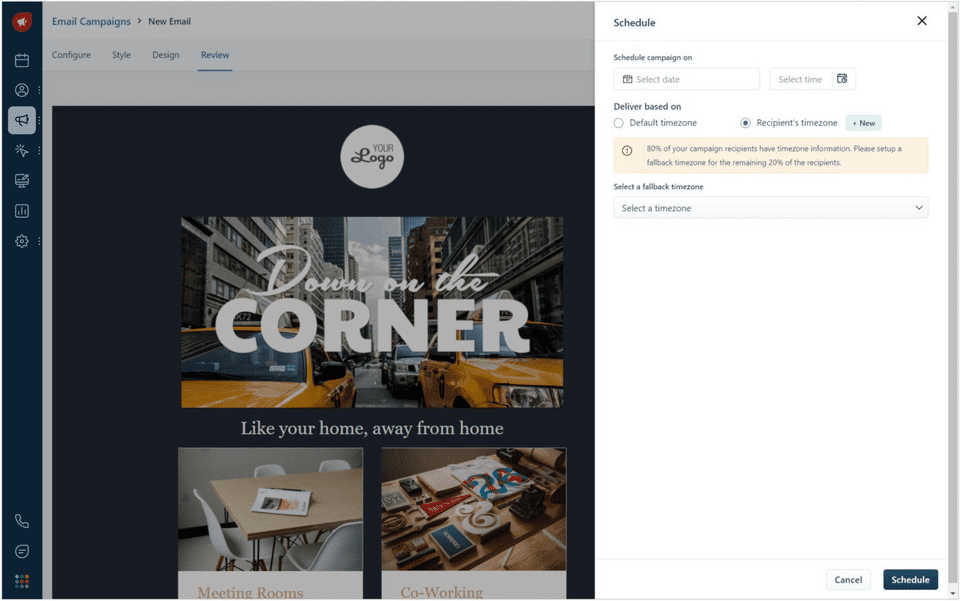
Task: Go to Email Campaigns breadcrumb link
Action: pyautogui.click(x=91, y=21)
